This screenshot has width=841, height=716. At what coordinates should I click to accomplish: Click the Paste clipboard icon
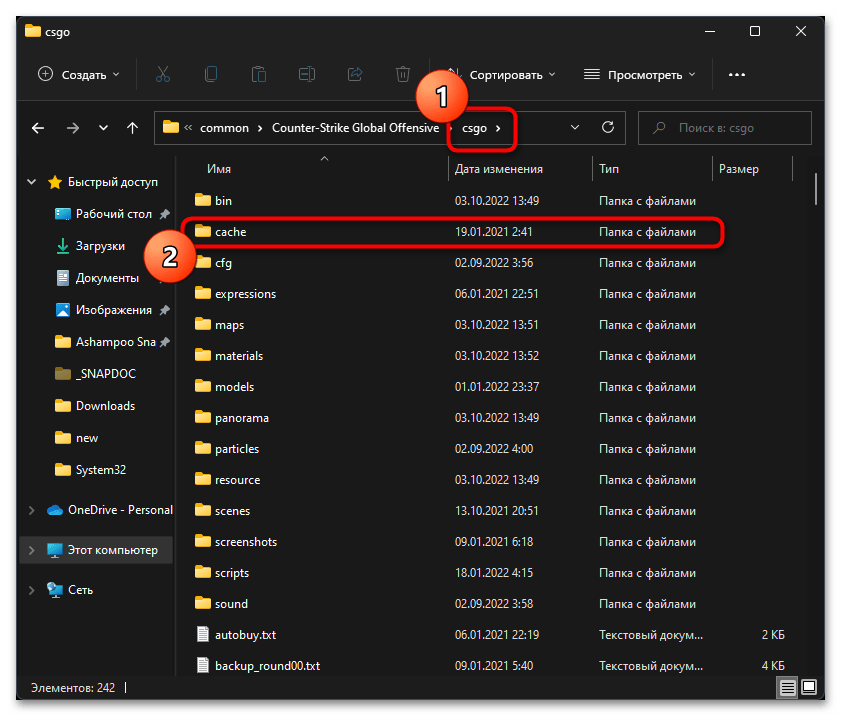point(259,74)
